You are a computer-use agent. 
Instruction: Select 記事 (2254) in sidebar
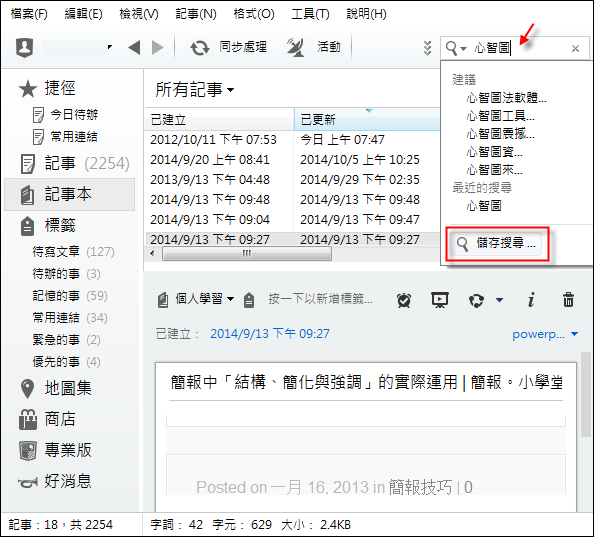coord(75,164)
